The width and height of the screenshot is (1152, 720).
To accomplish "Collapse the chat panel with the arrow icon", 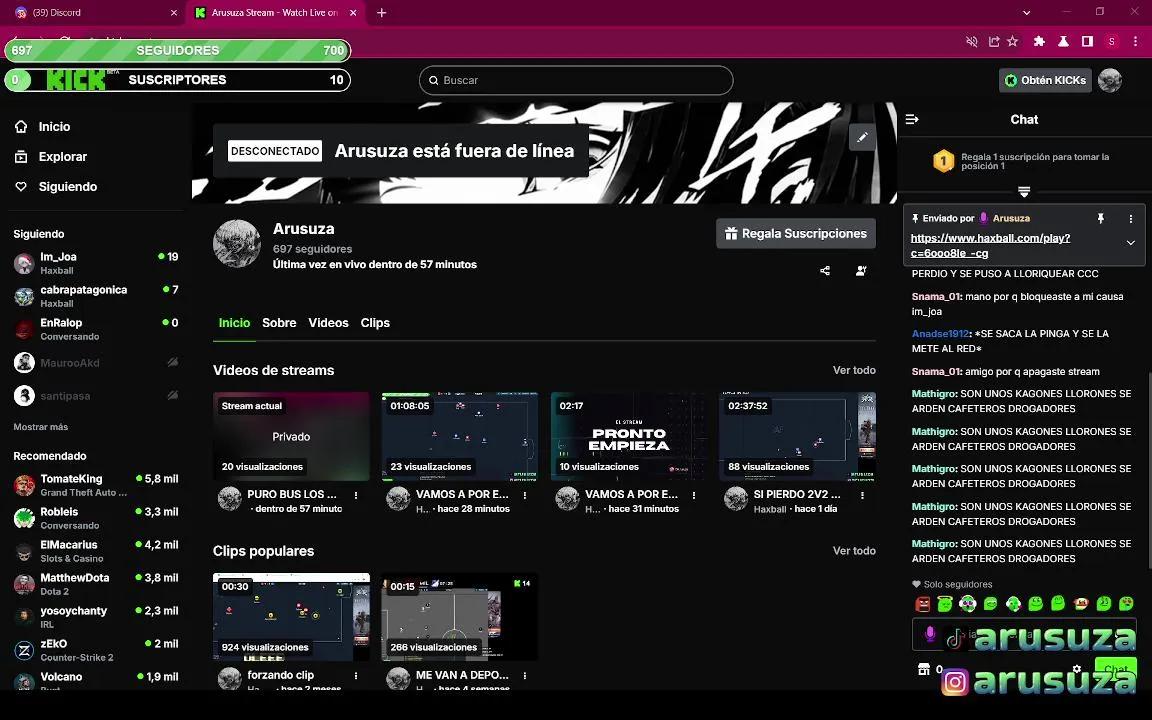I will click(911, 118).
